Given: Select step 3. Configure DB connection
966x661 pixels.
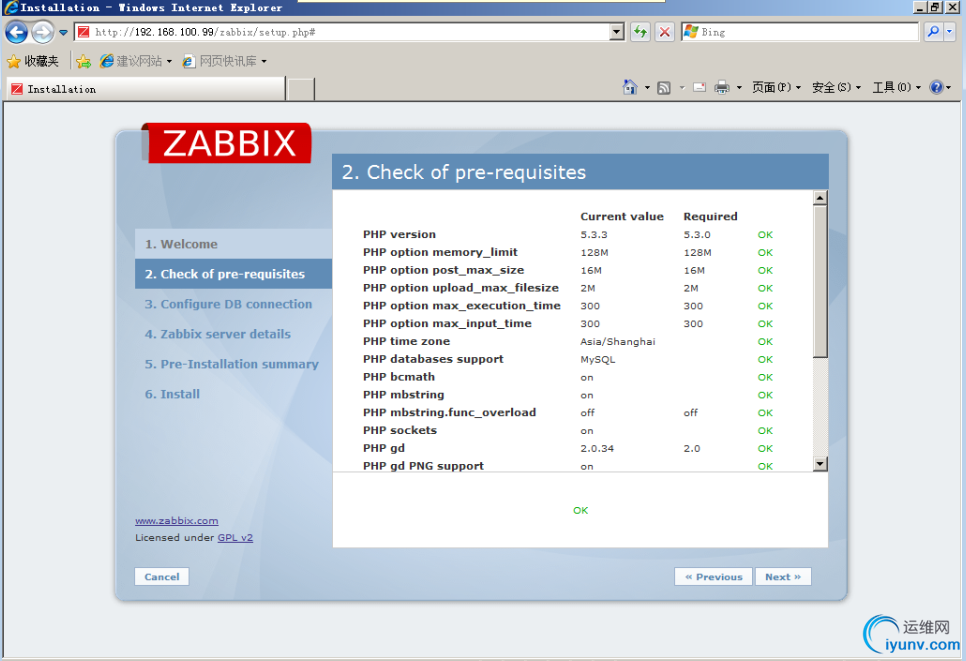Looking at the screenshot, I should coord(229,304).
